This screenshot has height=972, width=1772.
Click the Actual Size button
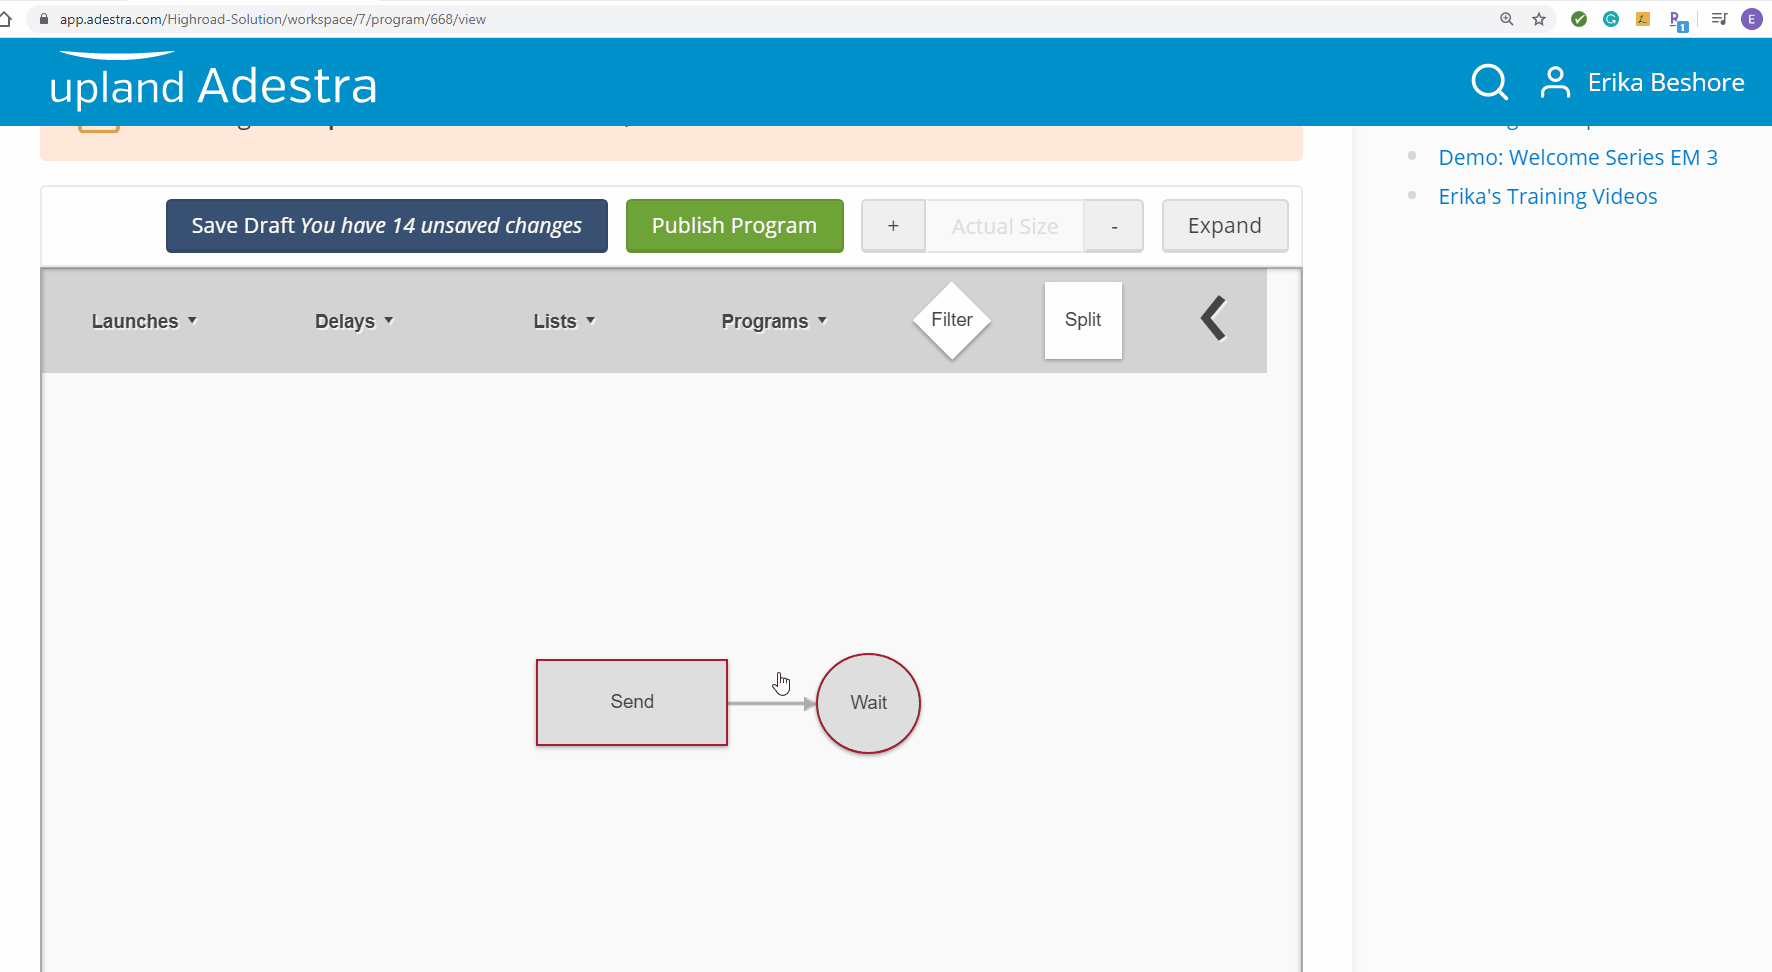click(x=1005, y=226)
